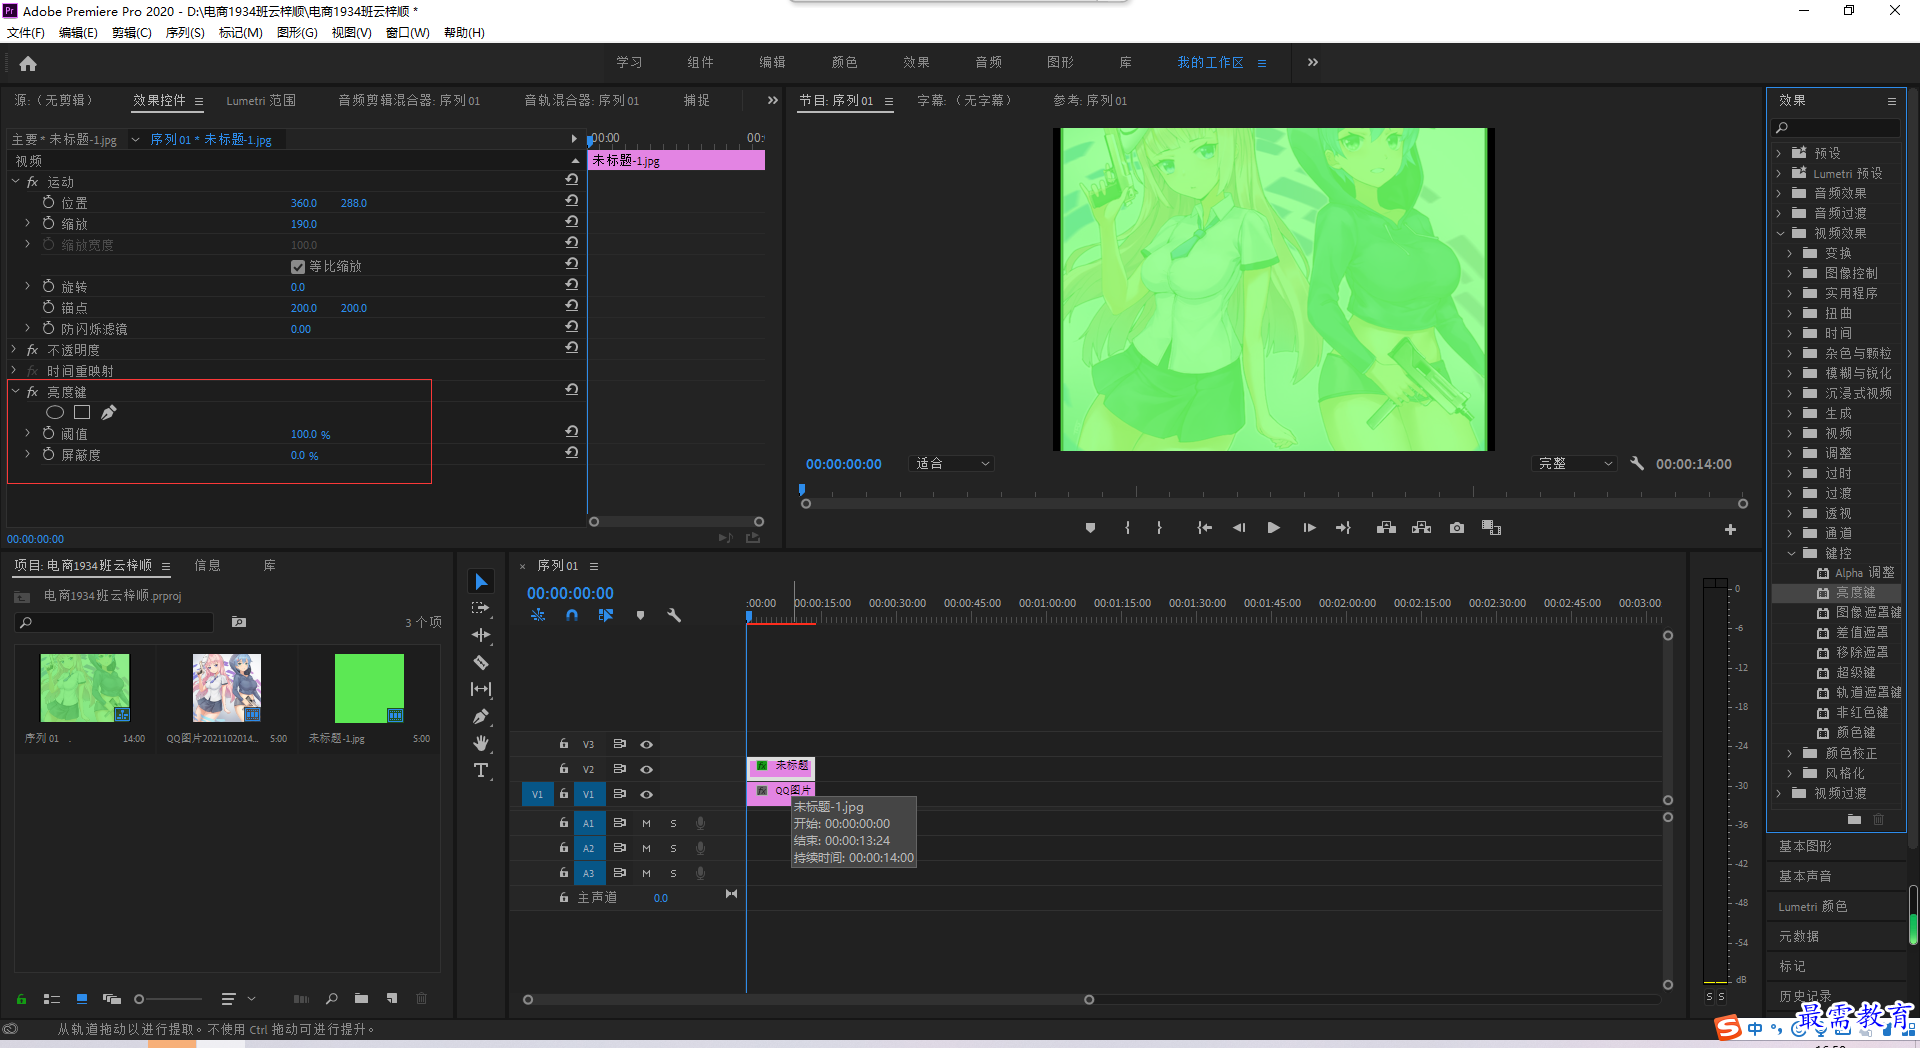The image size is (1920, 1048).
Task: Select 颜色键 effect
Action: click(1856, 732)
